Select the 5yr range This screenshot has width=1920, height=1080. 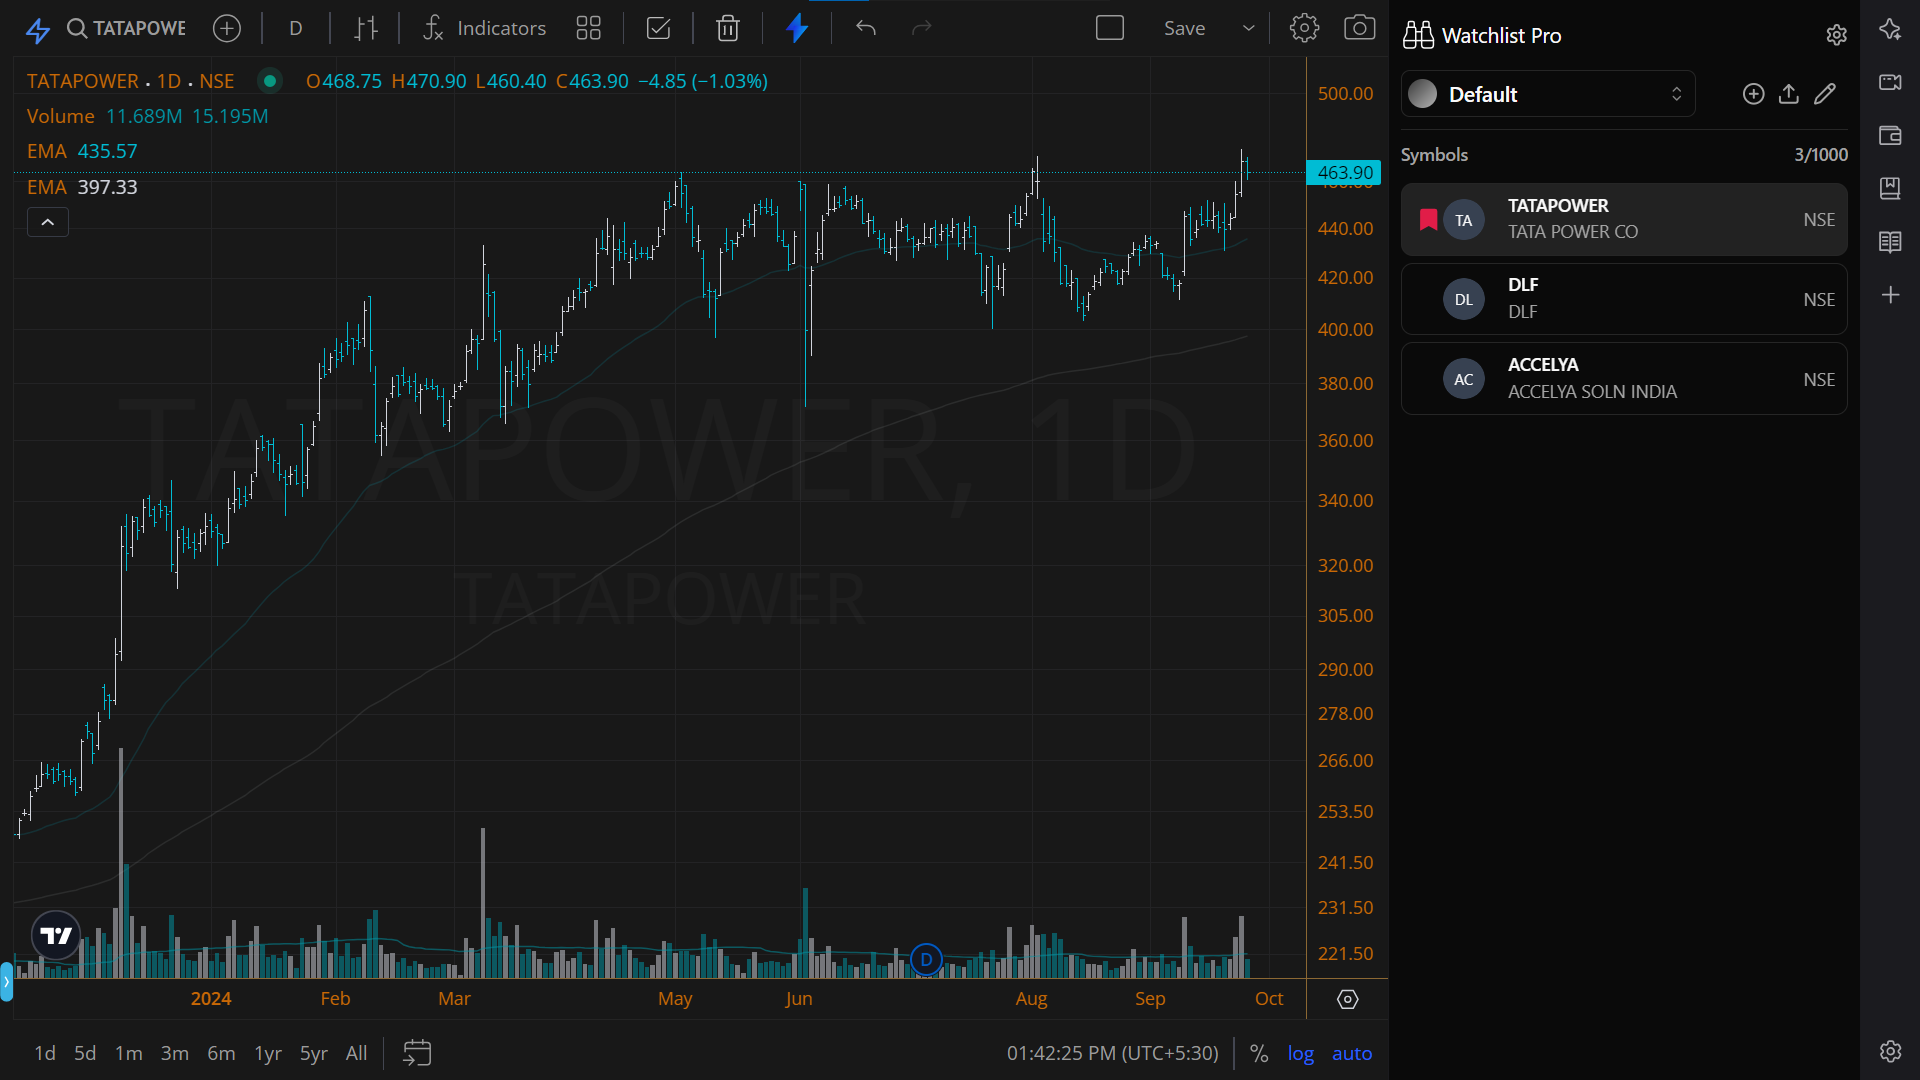click(x=314, y=1053)
